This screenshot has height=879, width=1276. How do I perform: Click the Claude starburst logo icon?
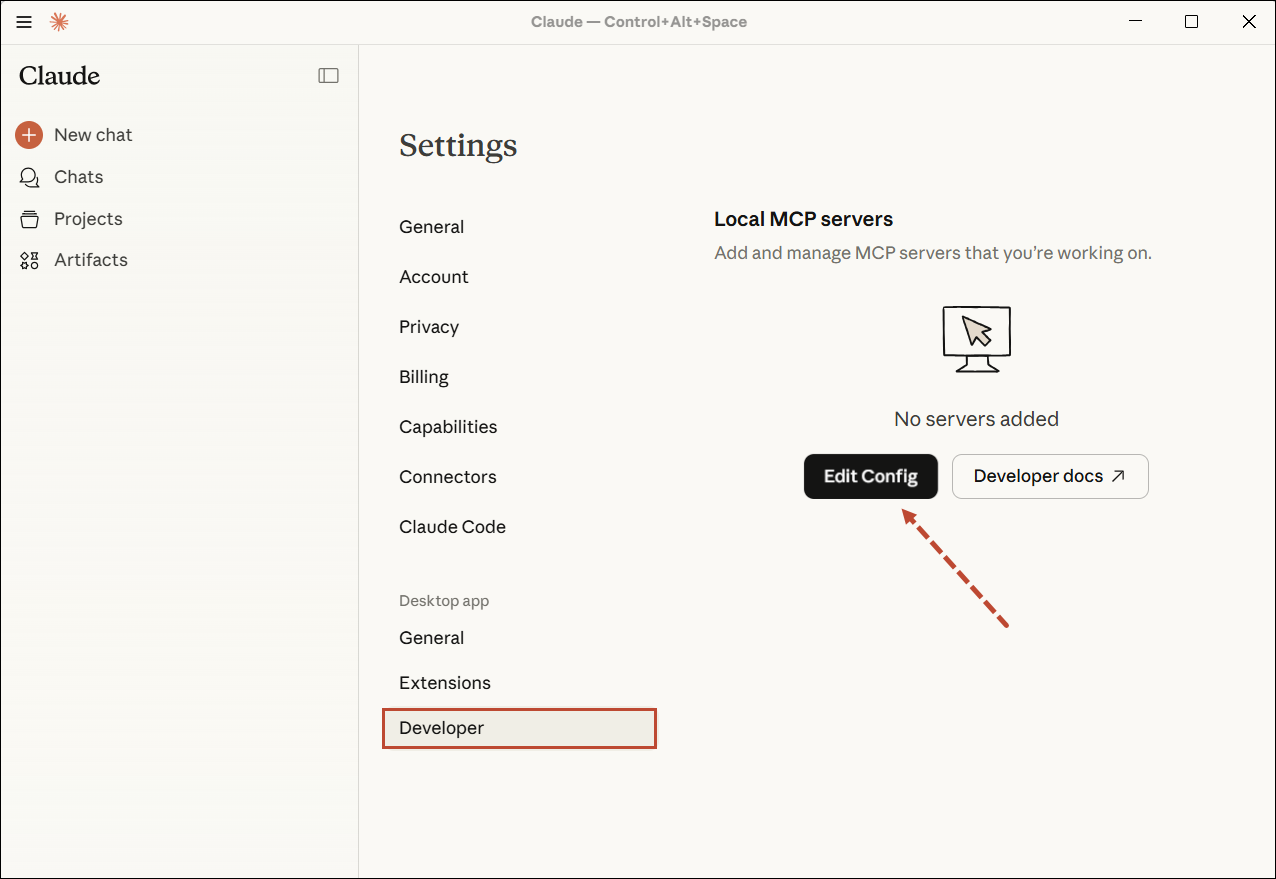(x=59, y=22)
